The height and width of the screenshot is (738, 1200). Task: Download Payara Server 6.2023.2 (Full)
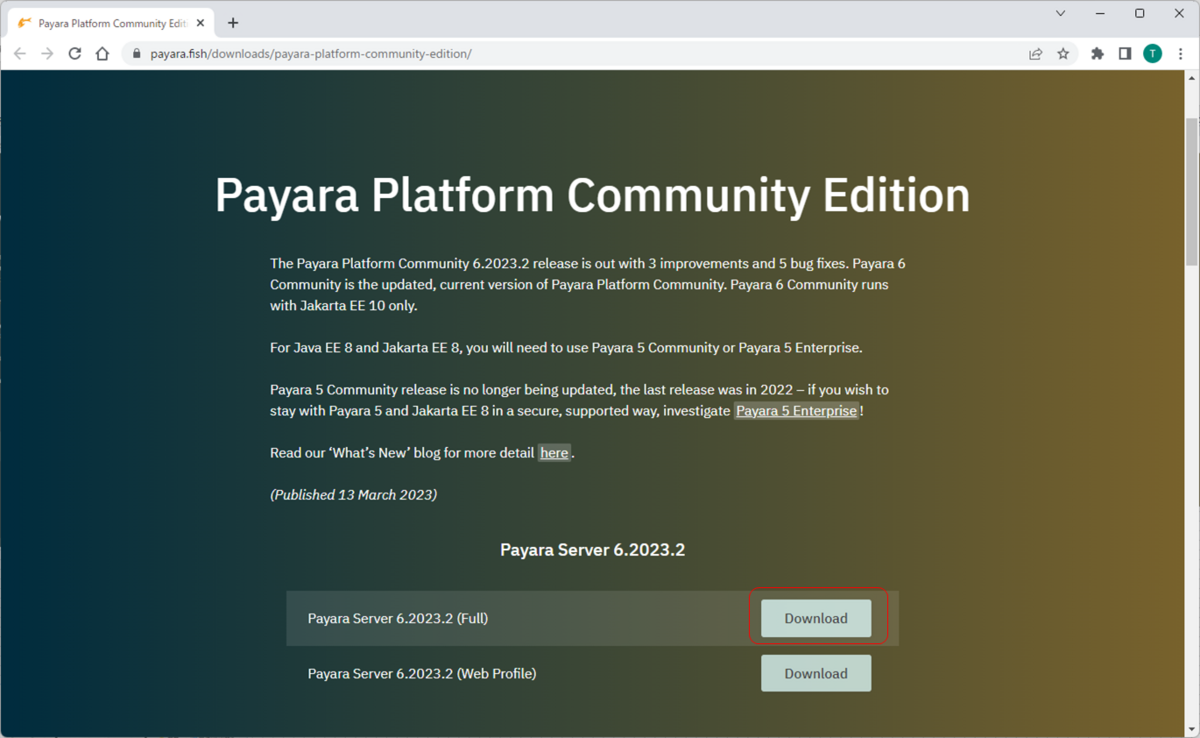[816, 619]
